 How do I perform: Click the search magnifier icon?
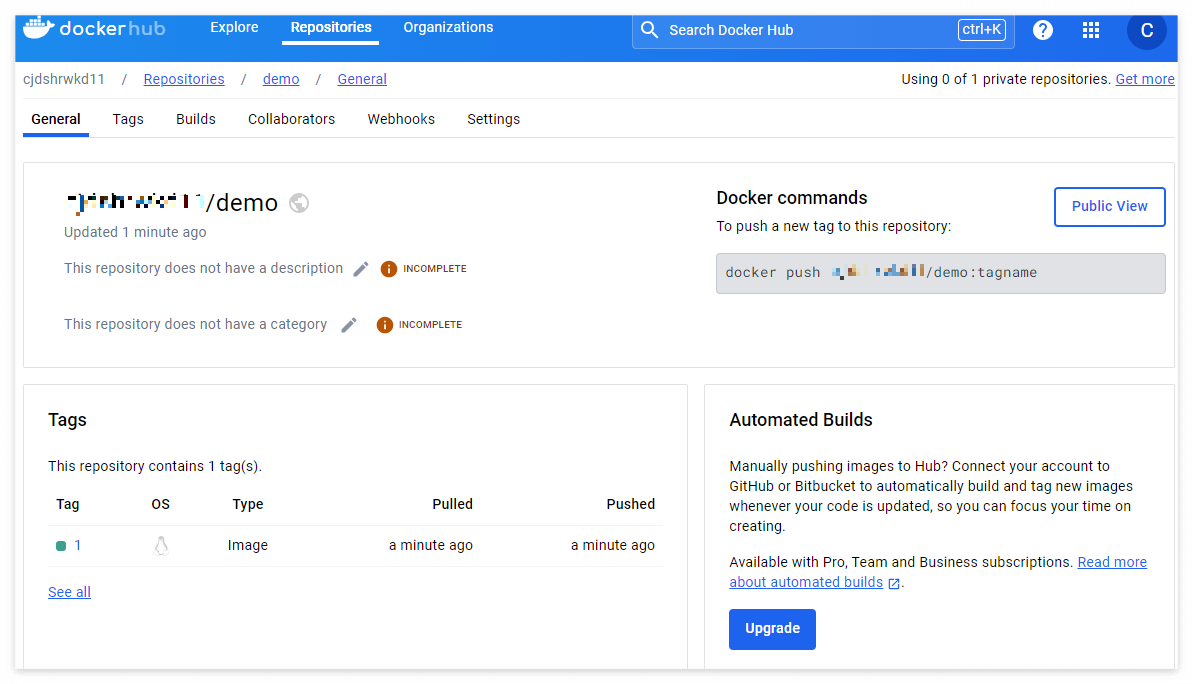click(x=649, y=30)
